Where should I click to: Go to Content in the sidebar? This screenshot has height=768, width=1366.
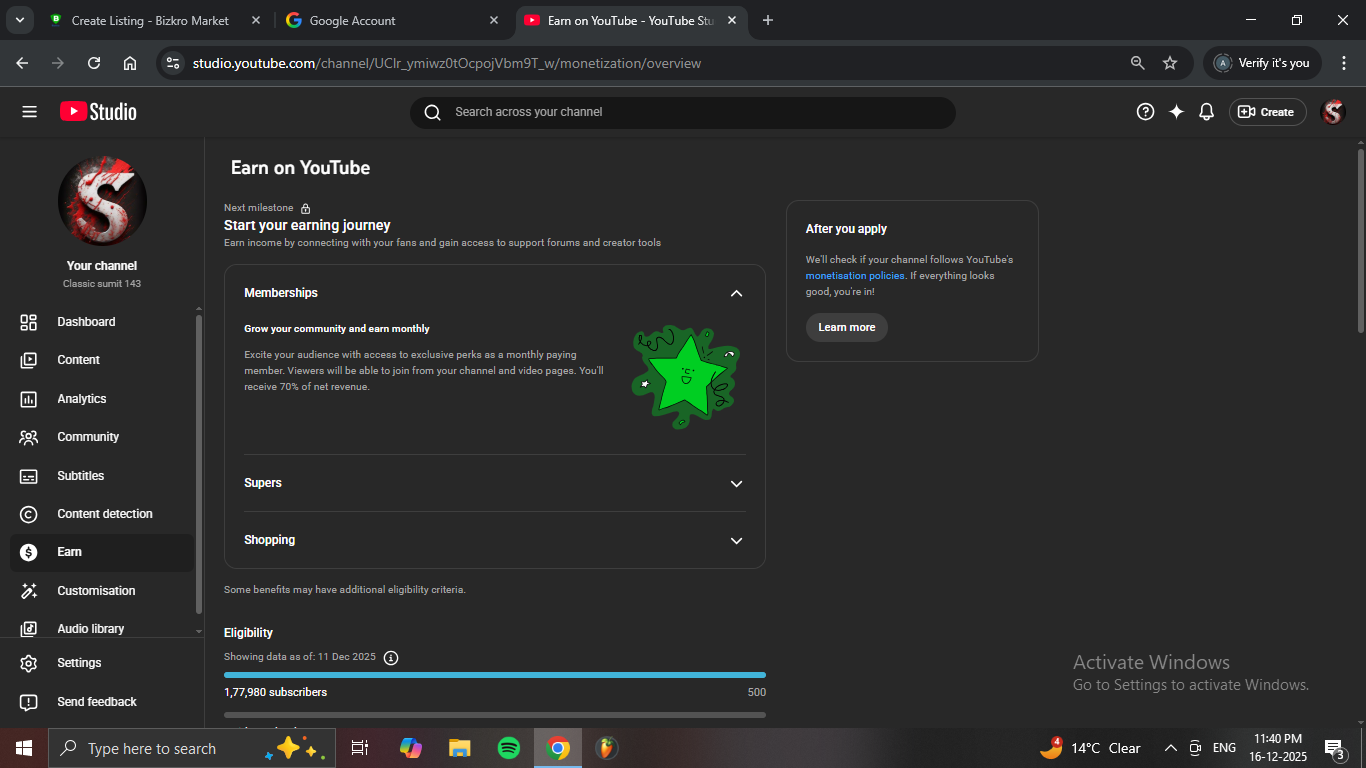[78, 360]
